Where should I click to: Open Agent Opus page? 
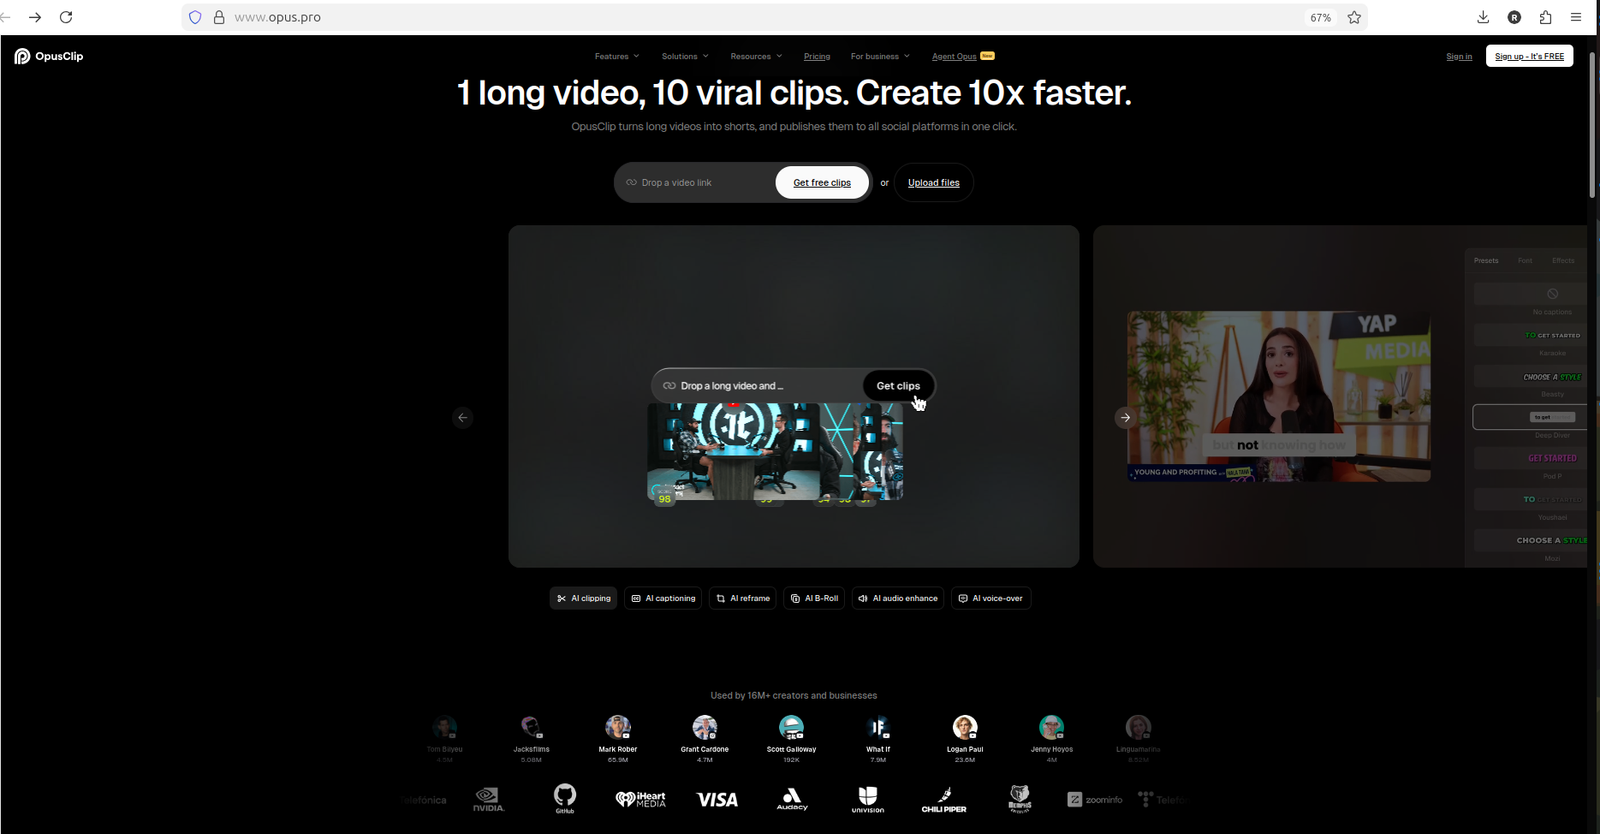[x=962, y=56]
